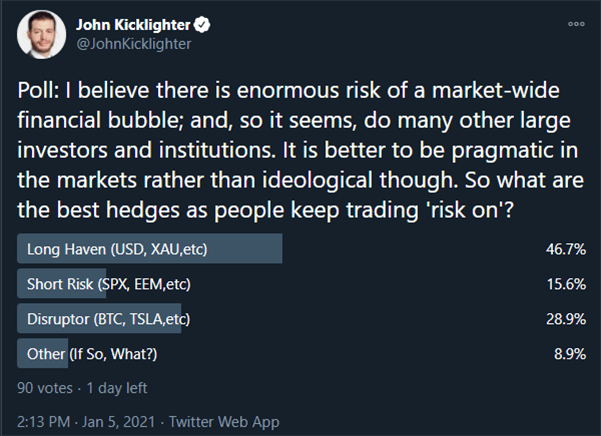Open John Kicklighter's profile avatar
601x436 pixels.
coord(41,34)
